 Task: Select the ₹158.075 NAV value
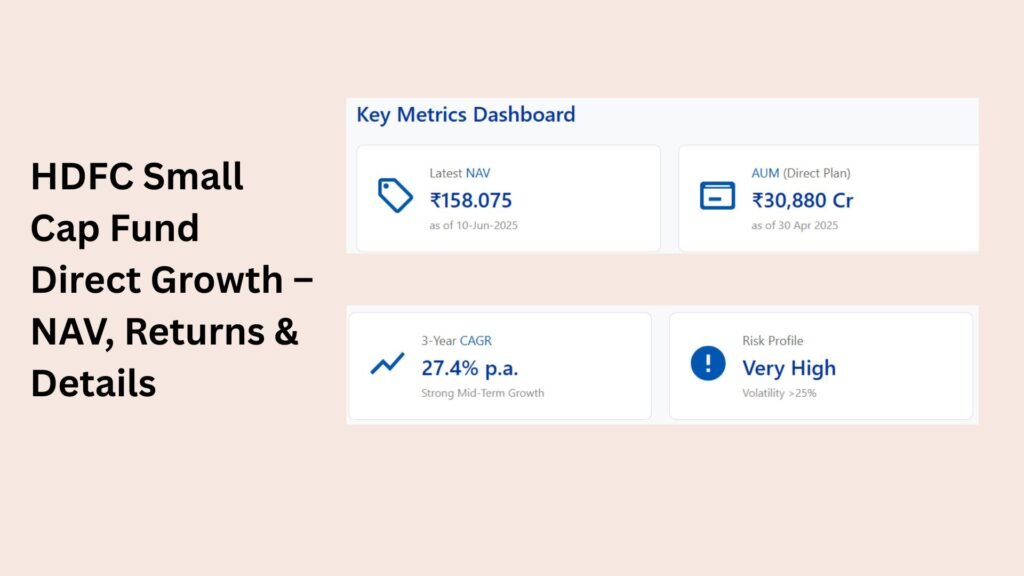click(x=471, y=200)
